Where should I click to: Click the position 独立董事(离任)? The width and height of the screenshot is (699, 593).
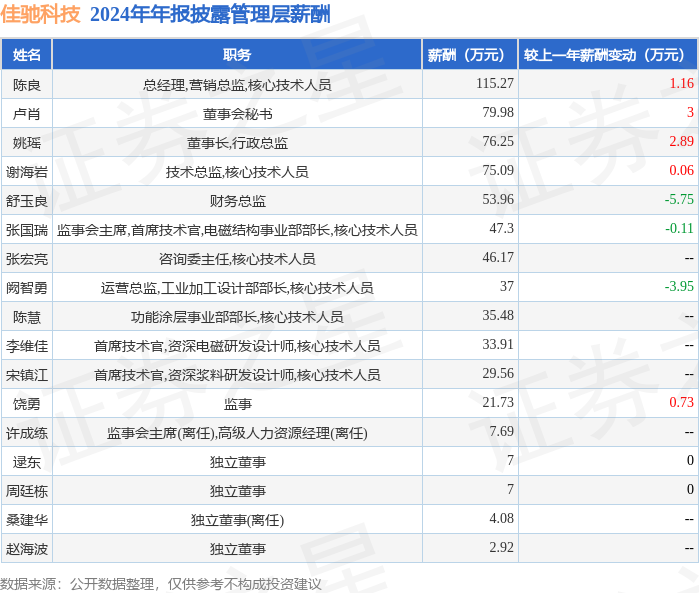point(237,520)
